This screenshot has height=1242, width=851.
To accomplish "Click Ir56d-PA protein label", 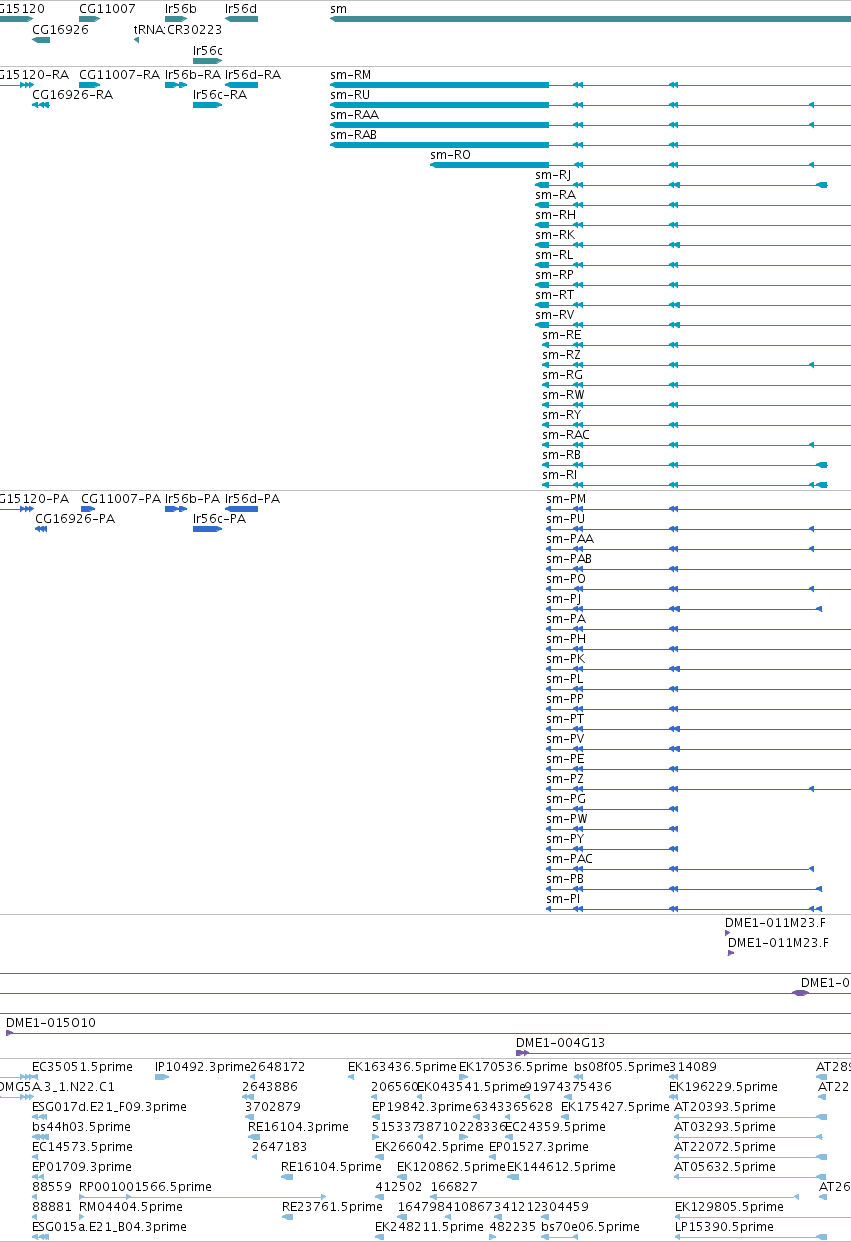I will pos(253,498).
